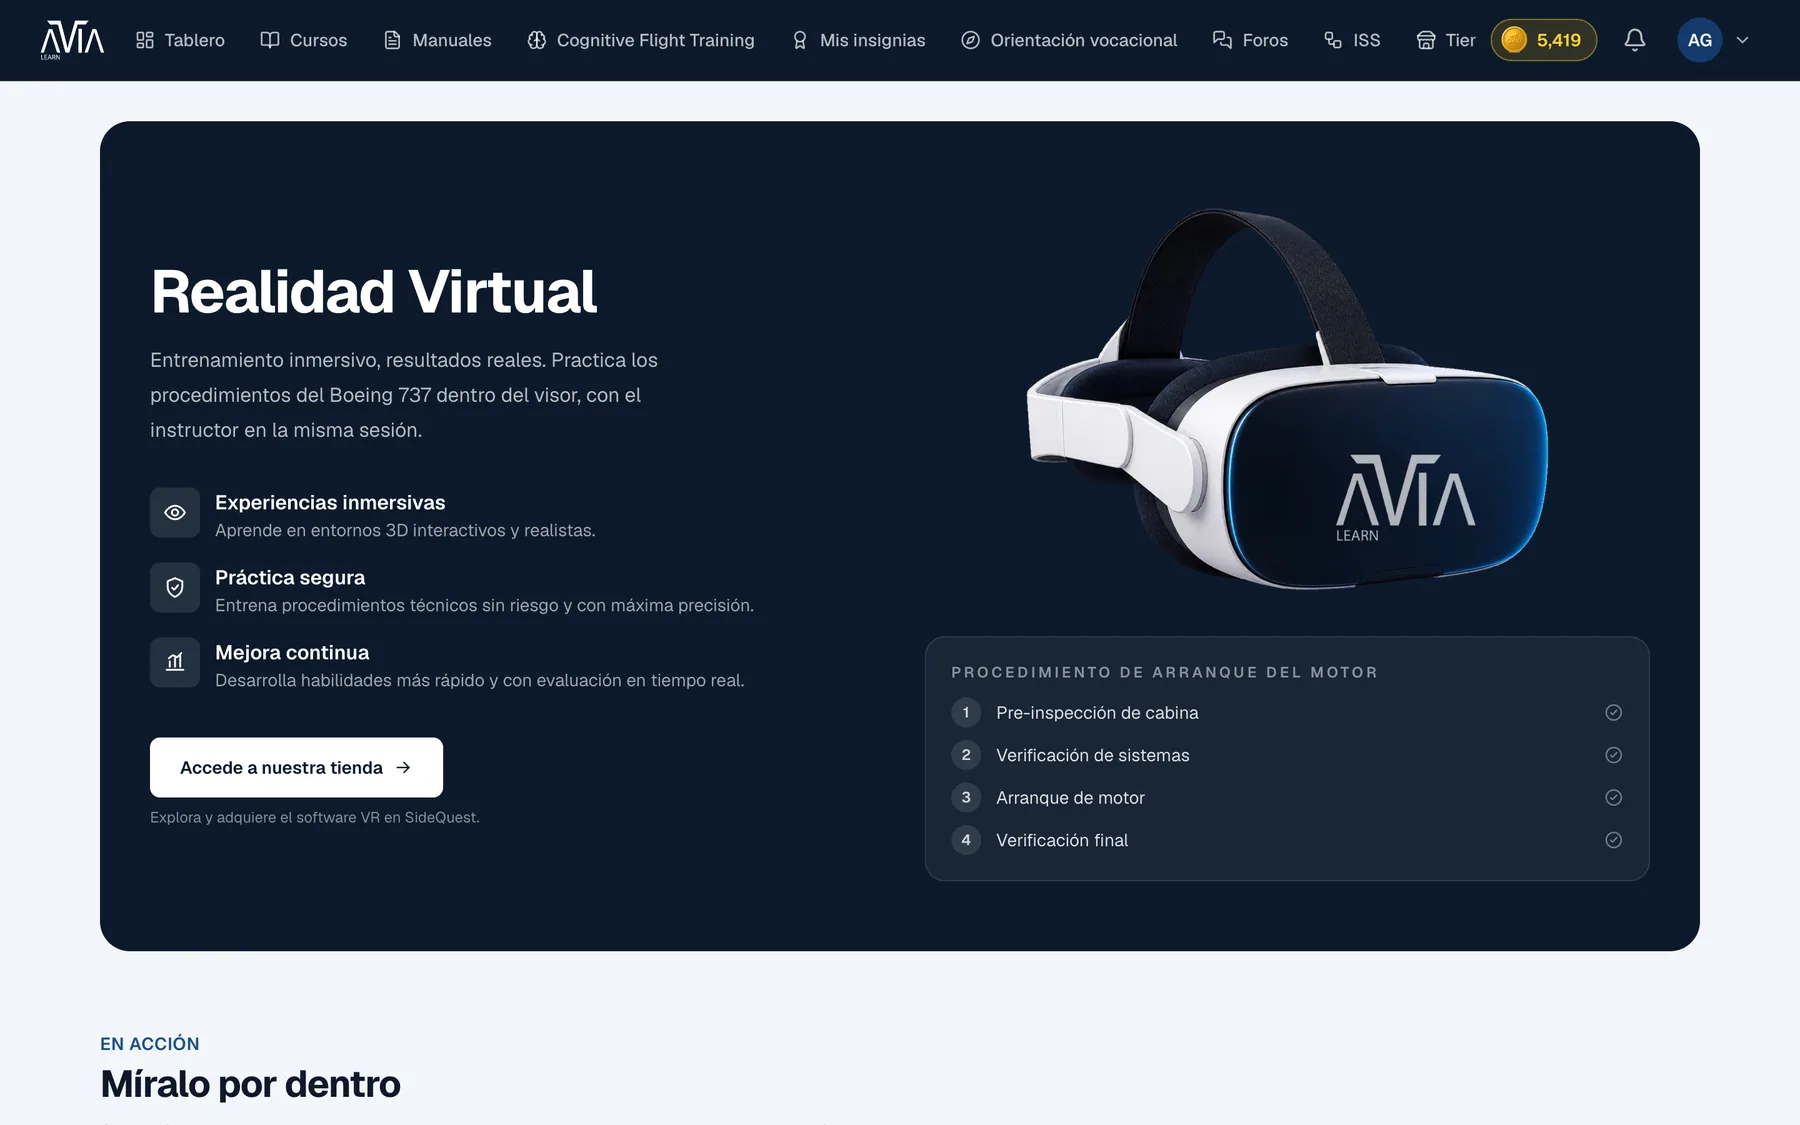Click the SideQuest explanatory note
This screenshot has width=1800, height=1125.
(x=315, y=817)
